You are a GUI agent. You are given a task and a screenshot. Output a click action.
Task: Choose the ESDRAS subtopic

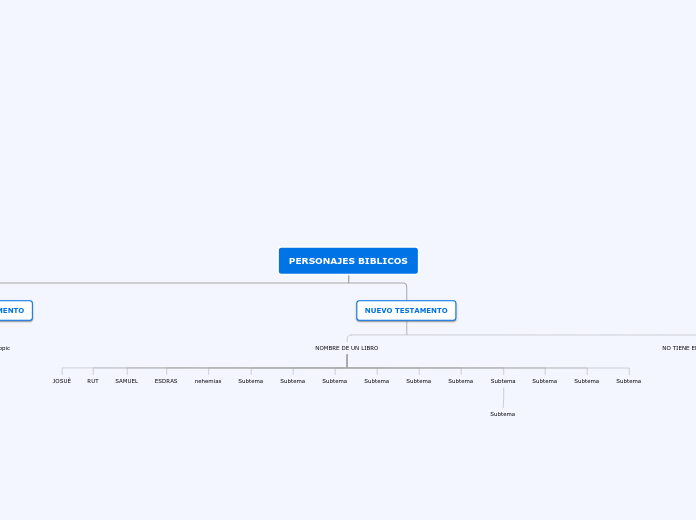(166, 381)
